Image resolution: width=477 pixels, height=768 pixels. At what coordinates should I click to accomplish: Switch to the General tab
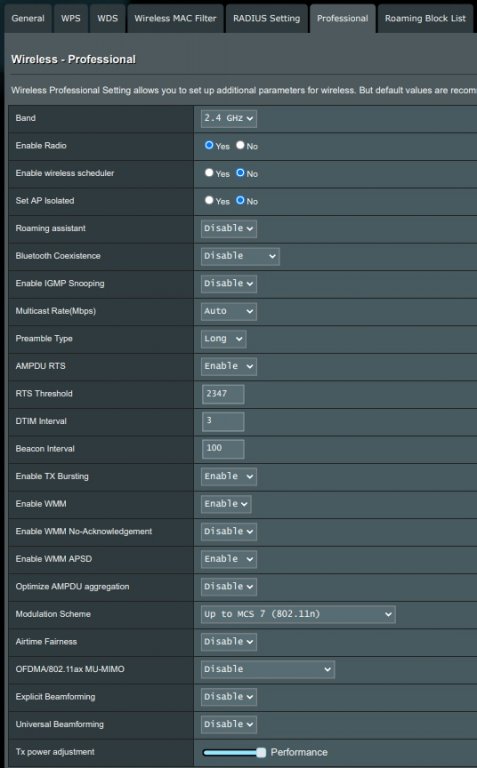click(x=28, y=19)
